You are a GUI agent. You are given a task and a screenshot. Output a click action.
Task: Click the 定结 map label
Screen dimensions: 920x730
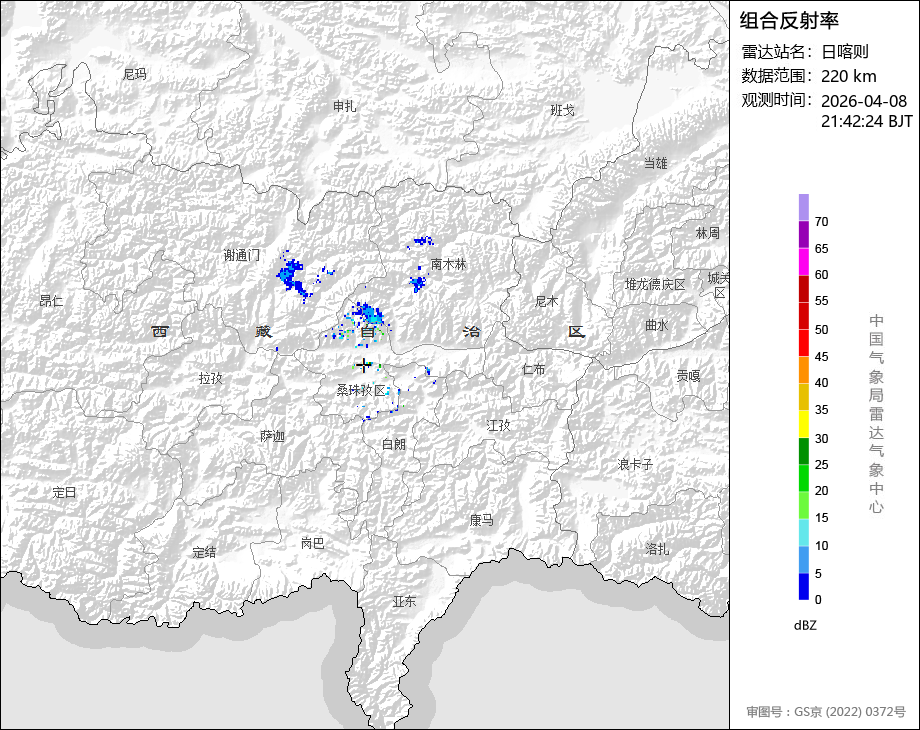pos(204,552)
